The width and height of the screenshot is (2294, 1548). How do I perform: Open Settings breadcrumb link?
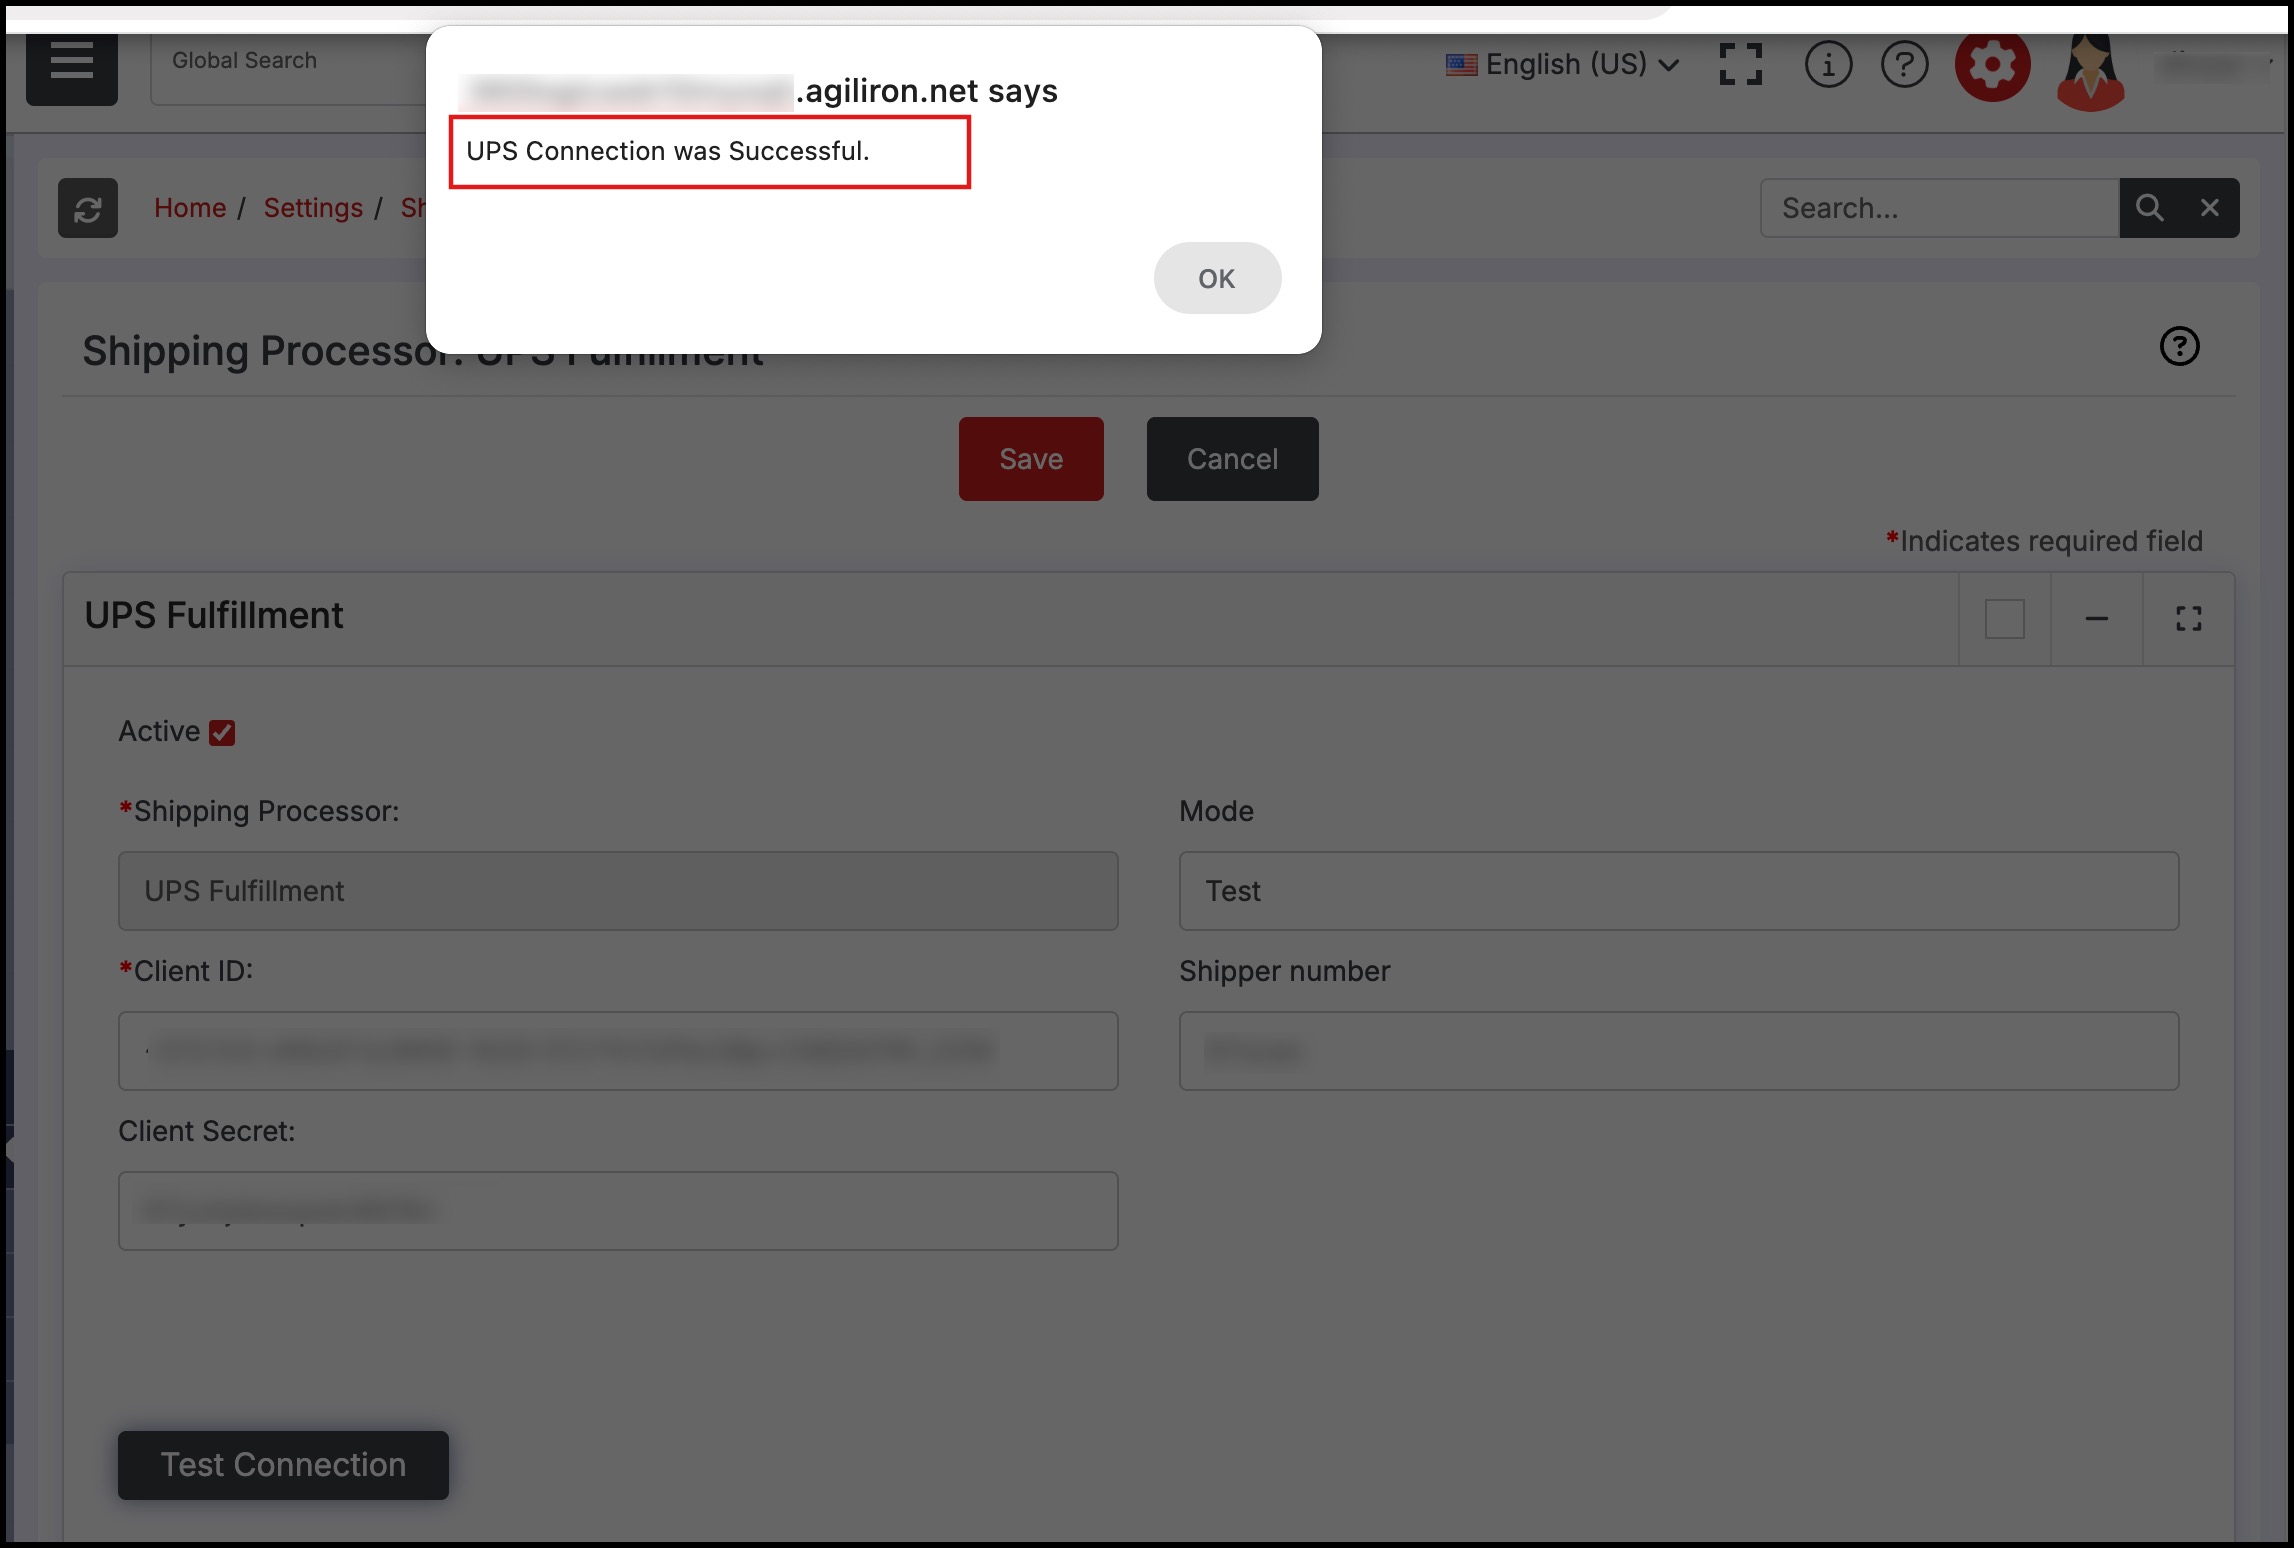point(313,208)
